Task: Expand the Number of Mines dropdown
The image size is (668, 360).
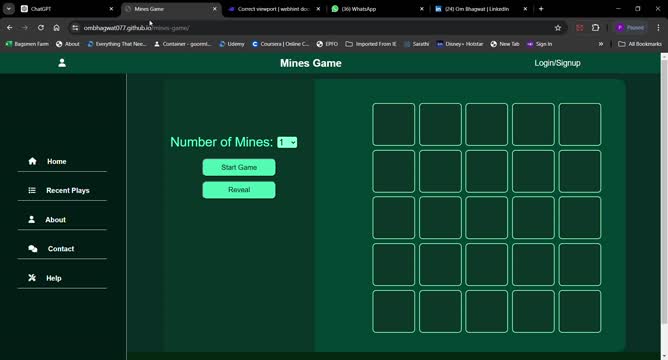Action: 287,142
